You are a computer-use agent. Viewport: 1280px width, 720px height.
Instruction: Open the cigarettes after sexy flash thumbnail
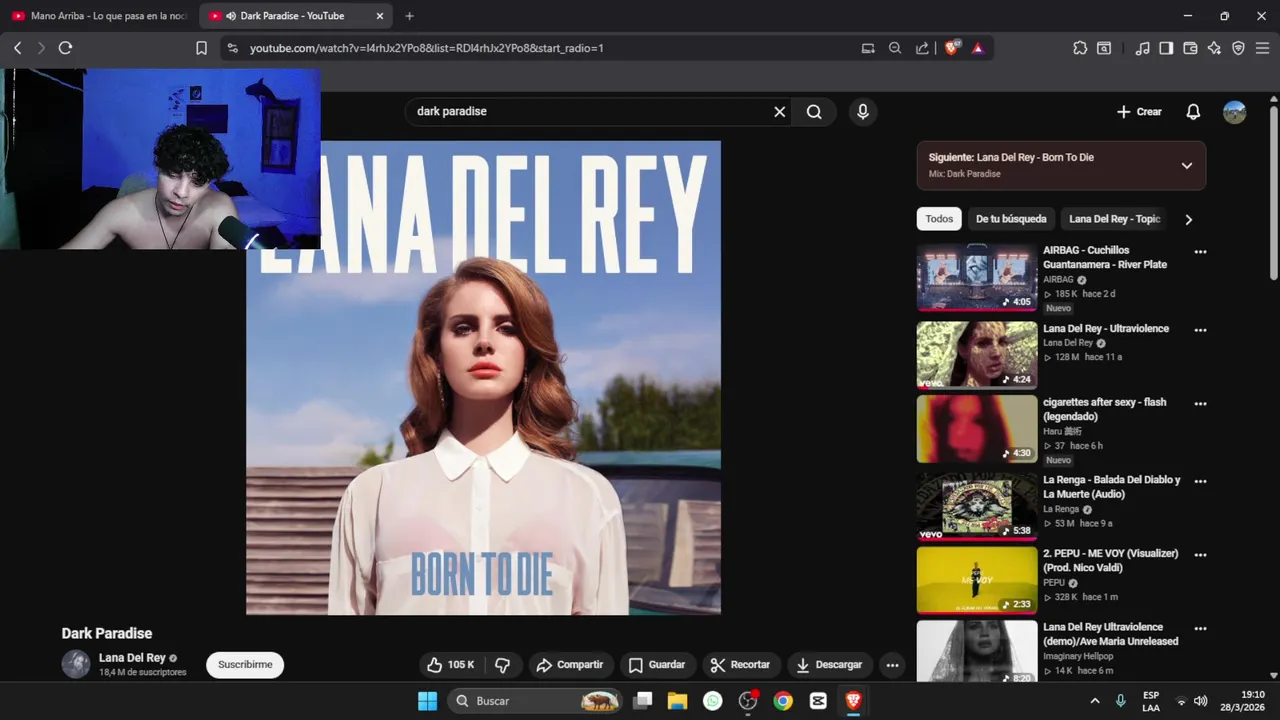(977, 429)
